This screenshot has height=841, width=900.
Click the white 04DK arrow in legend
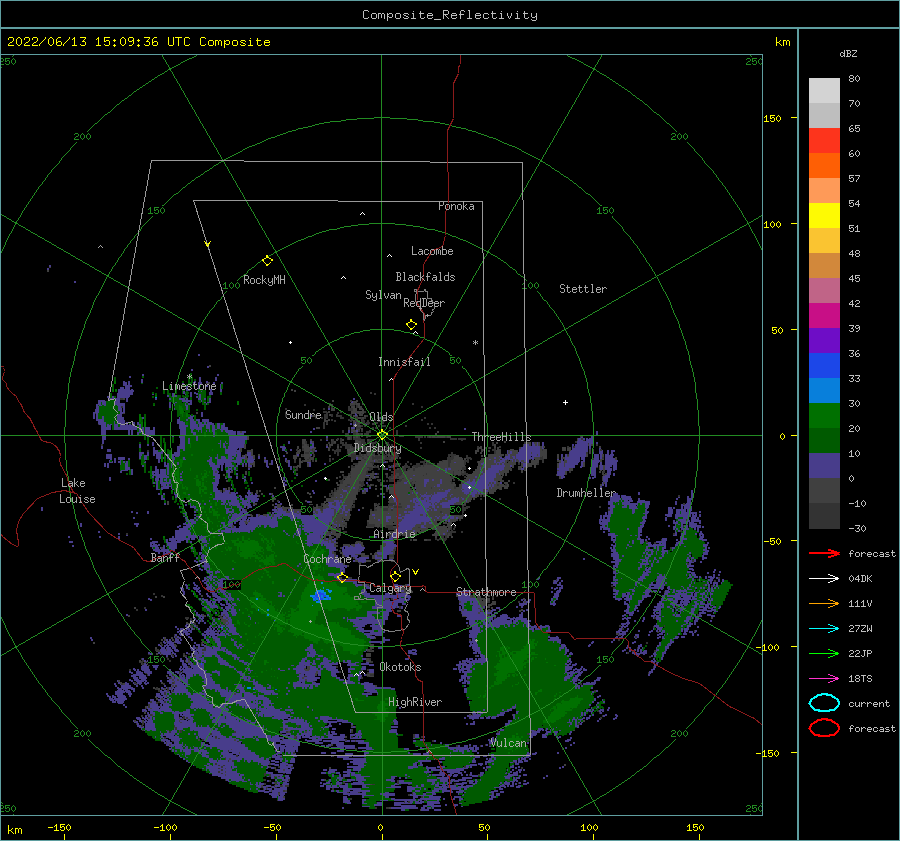pyautogui.click(x=824, y=579)
